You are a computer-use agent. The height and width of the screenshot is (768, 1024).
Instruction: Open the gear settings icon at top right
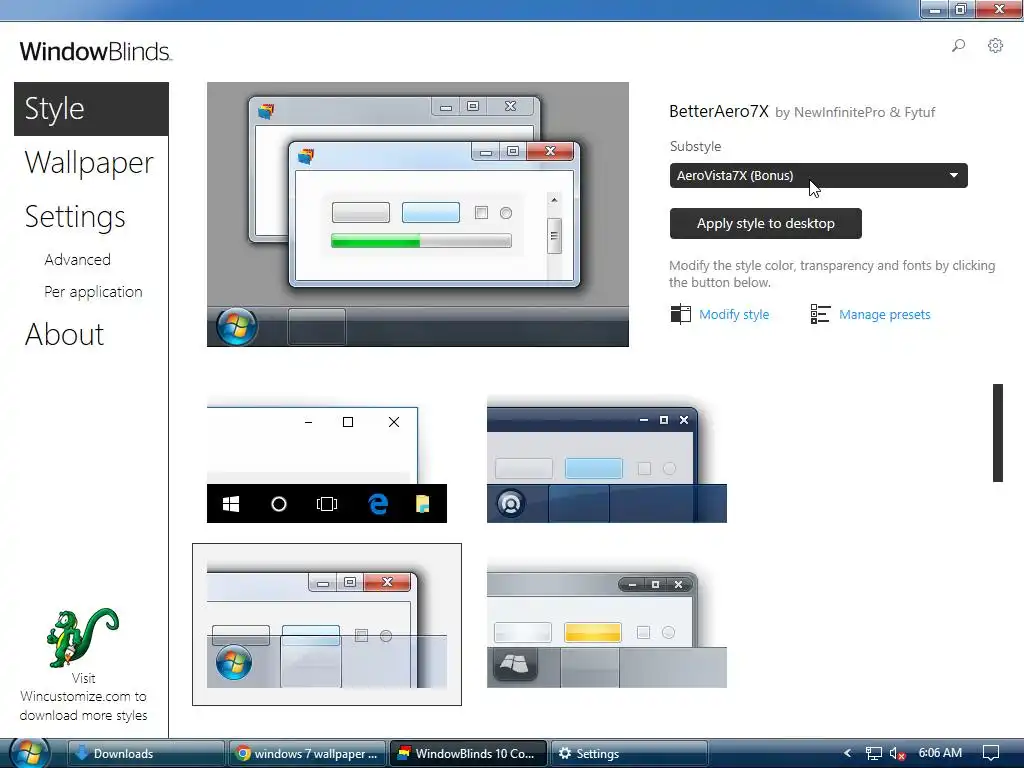[995, 46]
